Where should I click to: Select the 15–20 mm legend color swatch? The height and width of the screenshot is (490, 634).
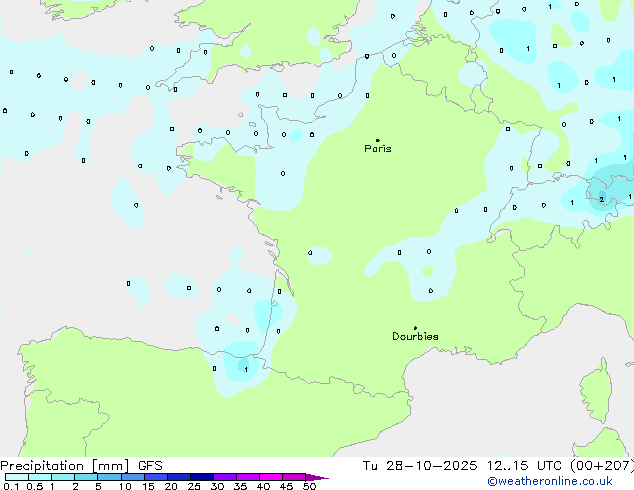coord(155,477)
